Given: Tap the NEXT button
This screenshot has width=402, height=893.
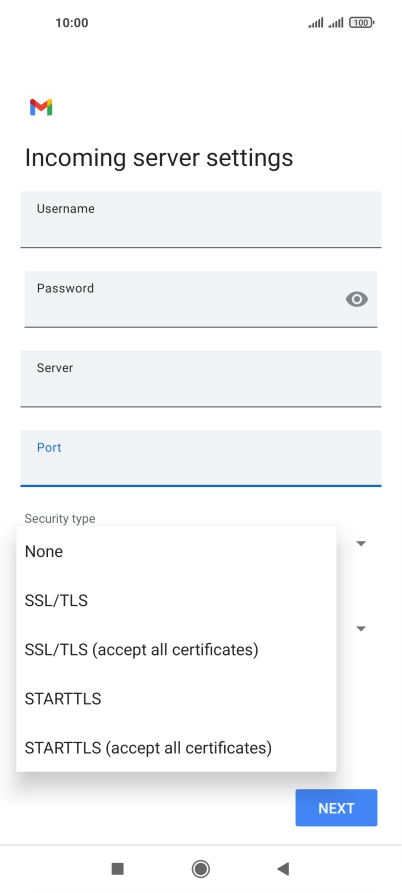Looking at the screenshot, I should (x=336, y=808).
